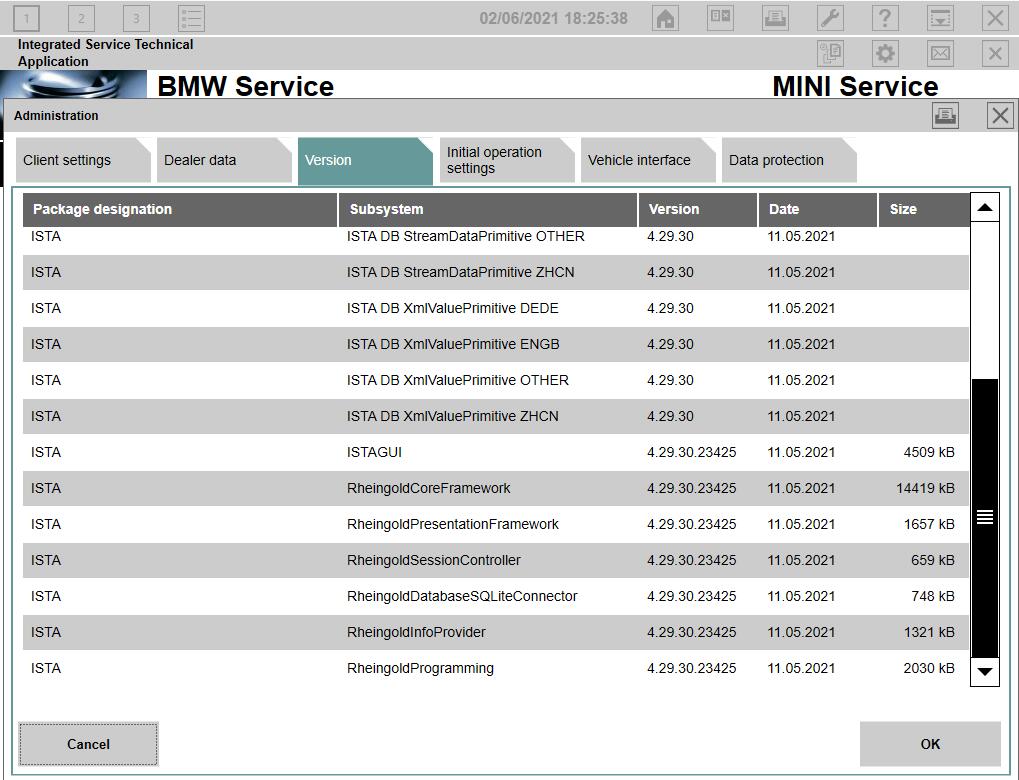
Task: Click the scrollbar up arrow
Action: tap(985, 207)
